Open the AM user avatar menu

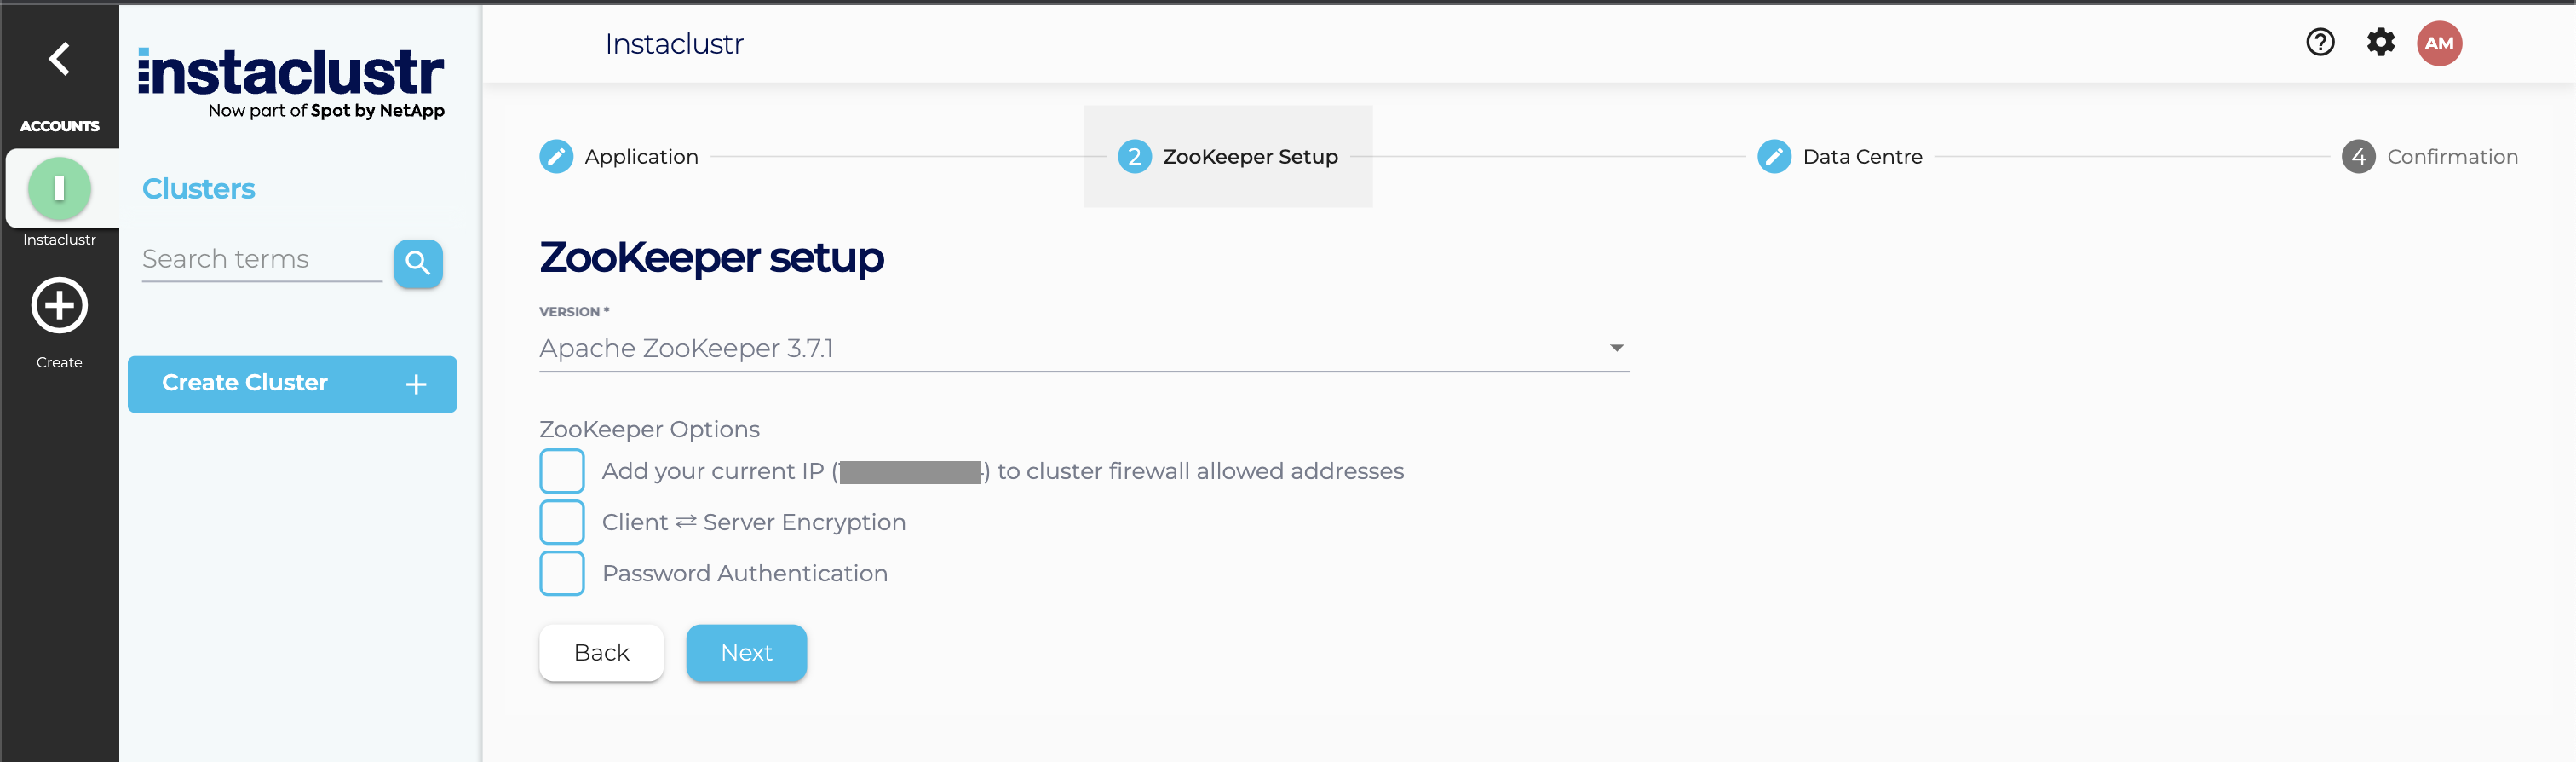click(x=2439, y=43)
